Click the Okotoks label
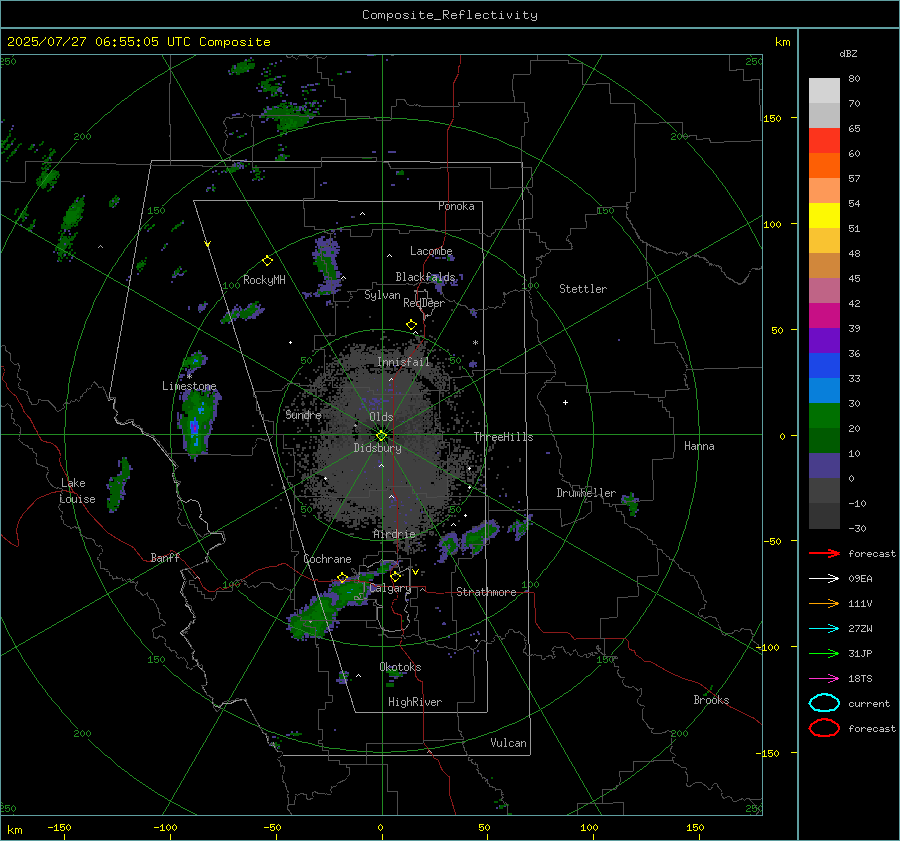900x841 pixels. click(400, 667)
